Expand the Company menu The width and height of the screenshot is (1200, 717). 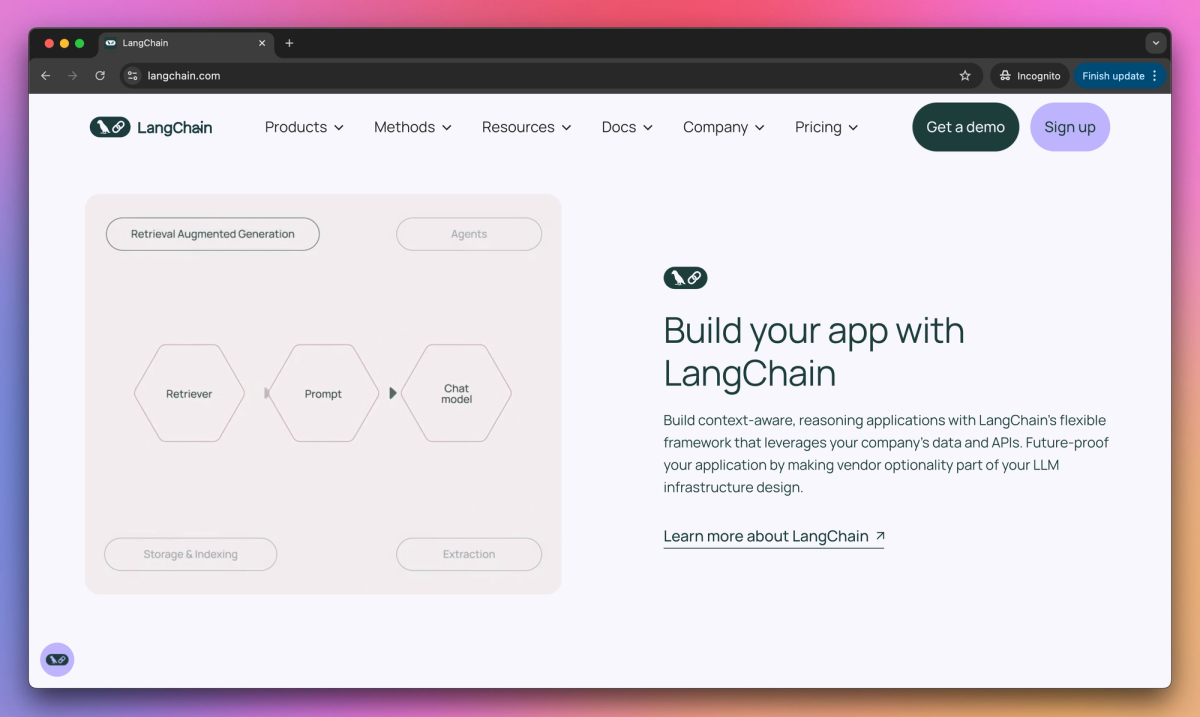tap(724, 127)
